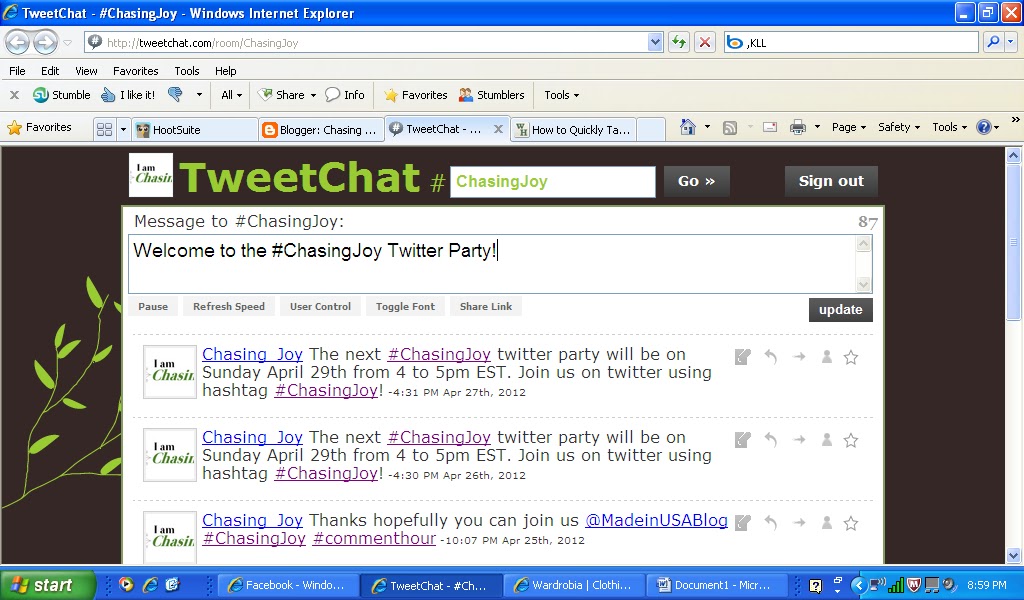Switch to Wardrobia window in taskbar

point(573,585)
